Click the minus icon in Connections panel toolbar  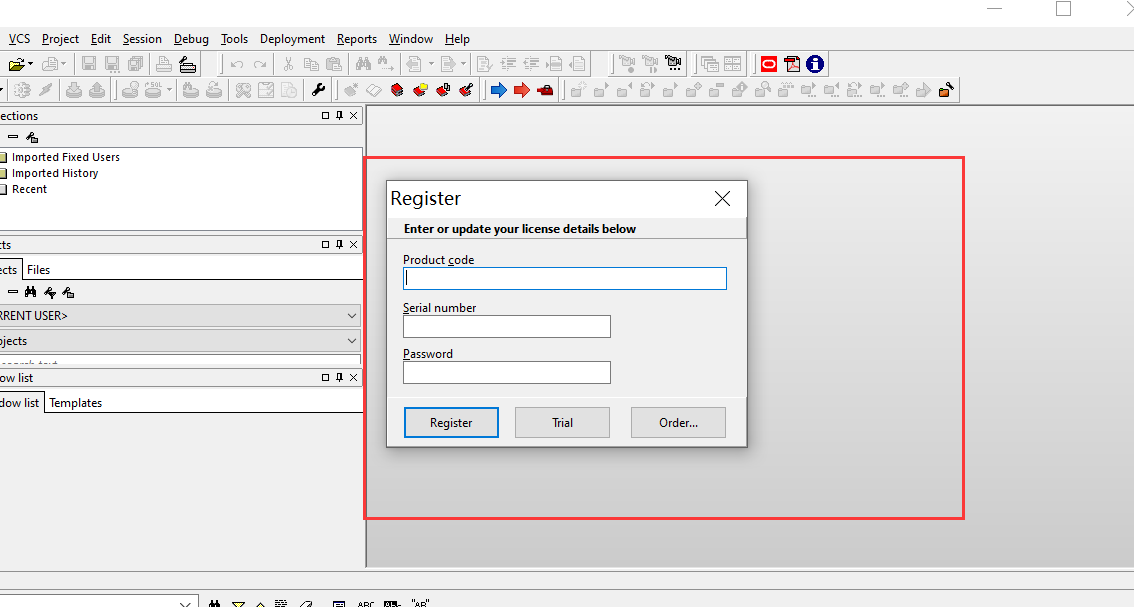(13, 137)
